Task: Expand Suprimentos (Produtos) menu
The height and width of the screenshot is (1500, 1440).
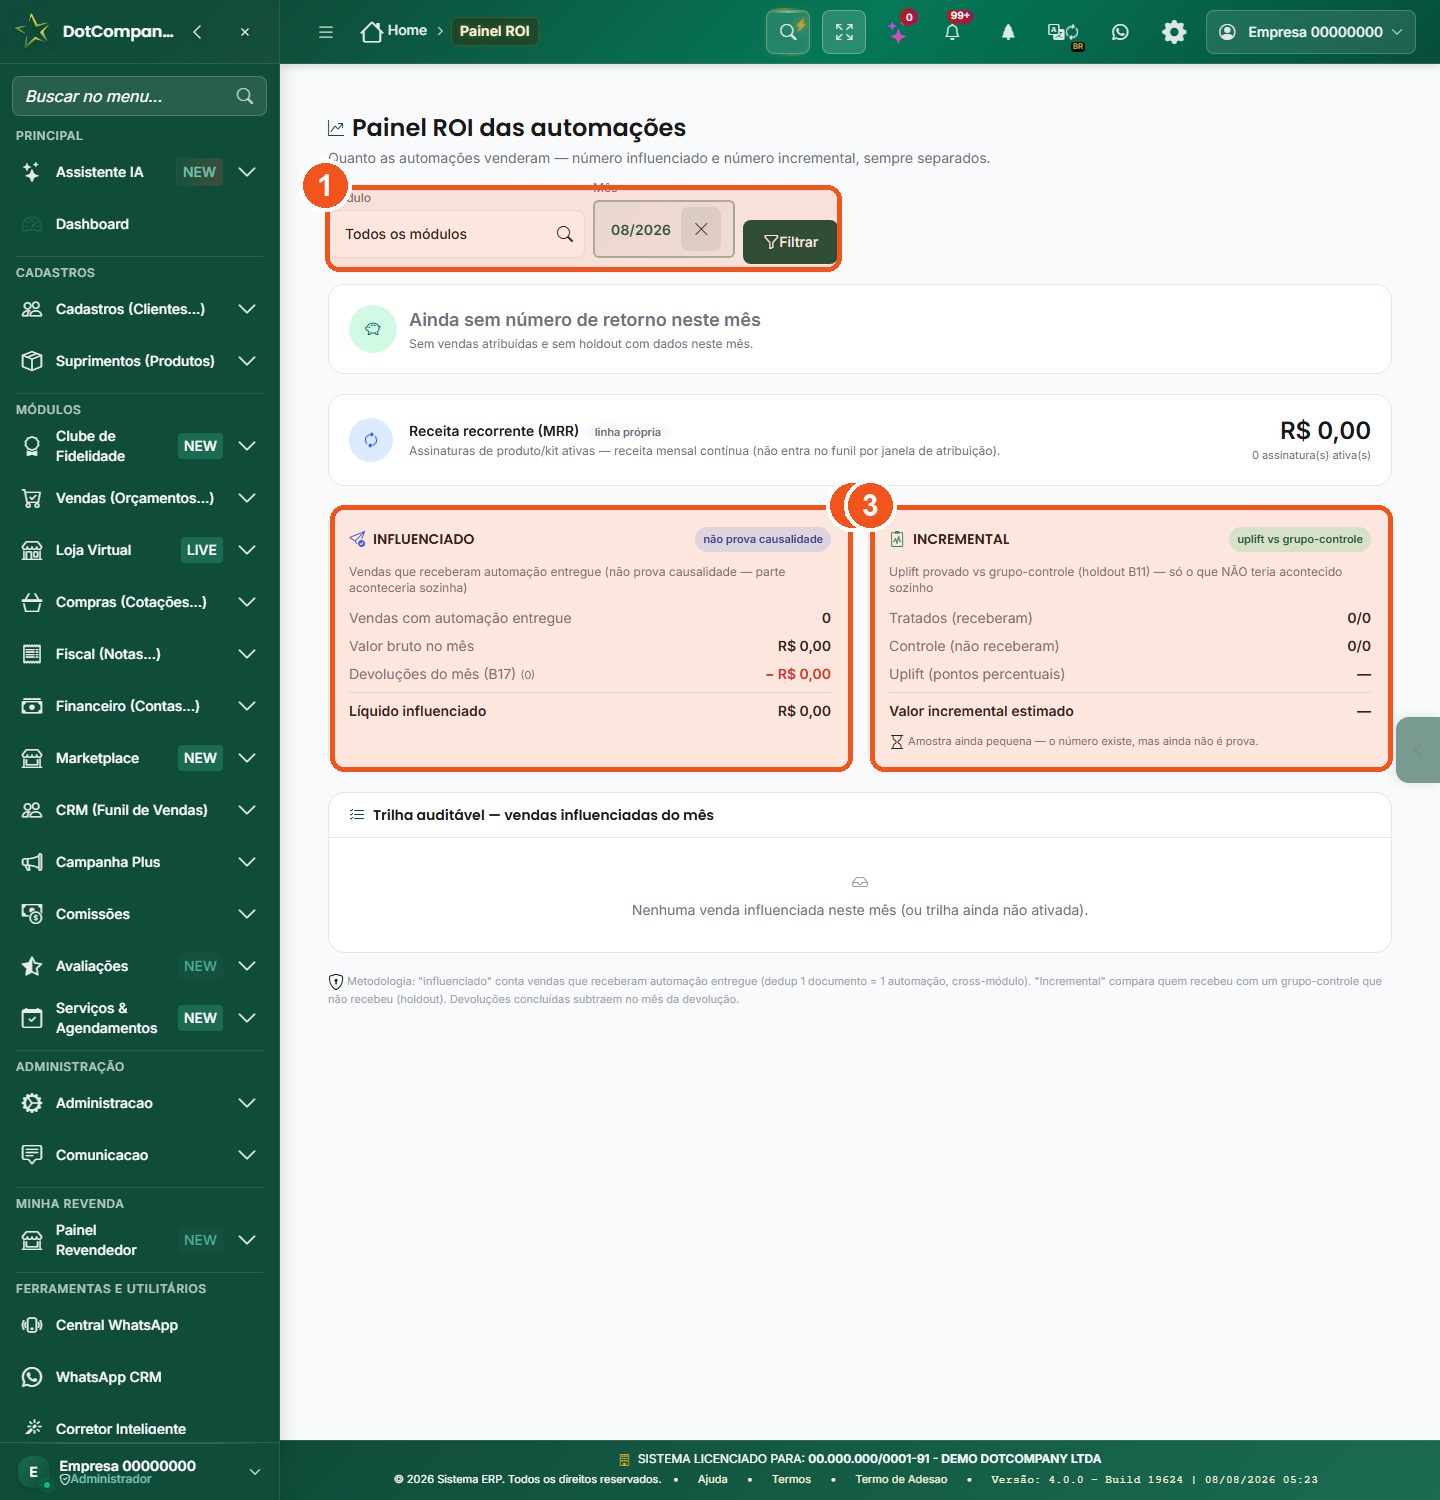Action: [139, 361]
